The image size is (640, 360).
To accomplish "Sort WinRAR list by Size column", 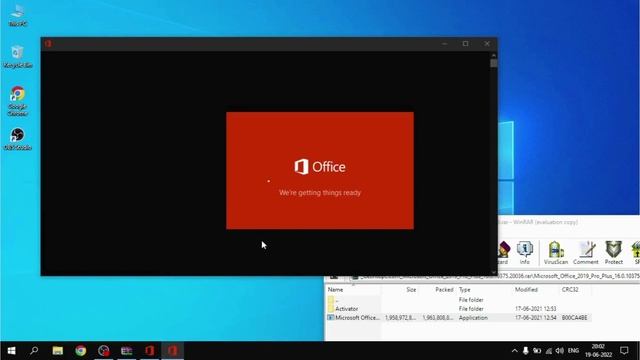I will click(400, 290).
